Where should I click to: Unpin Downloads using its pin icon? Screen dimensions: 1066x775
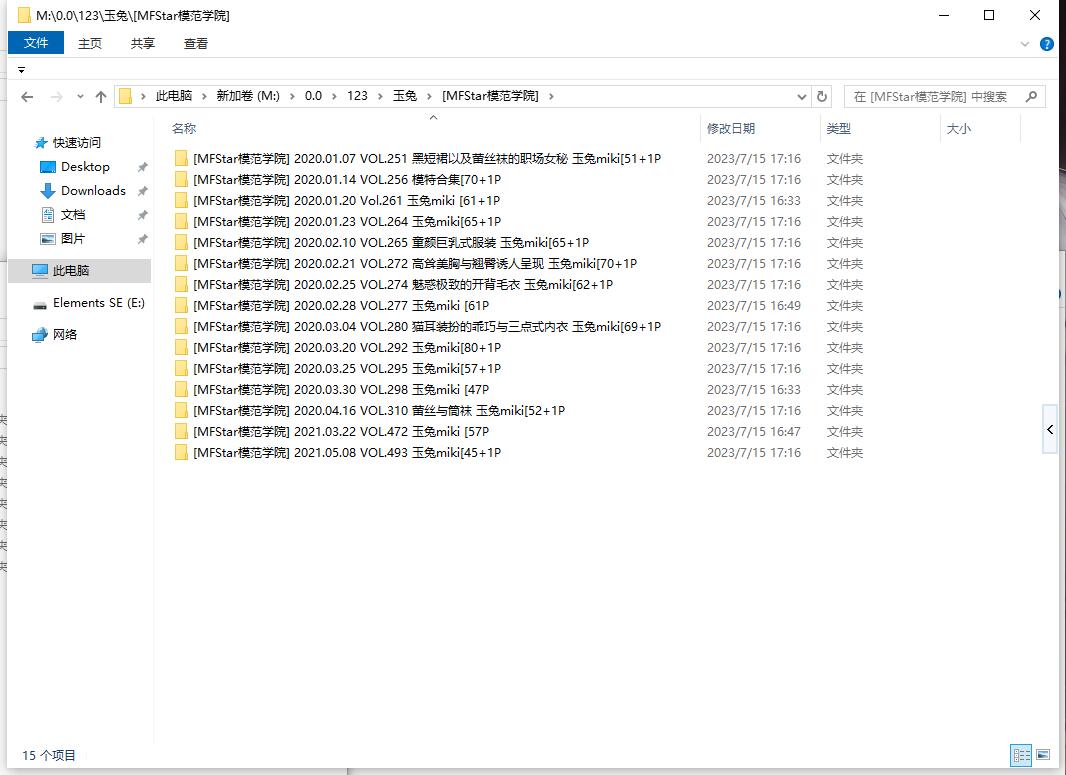click(x=142, y=191)
